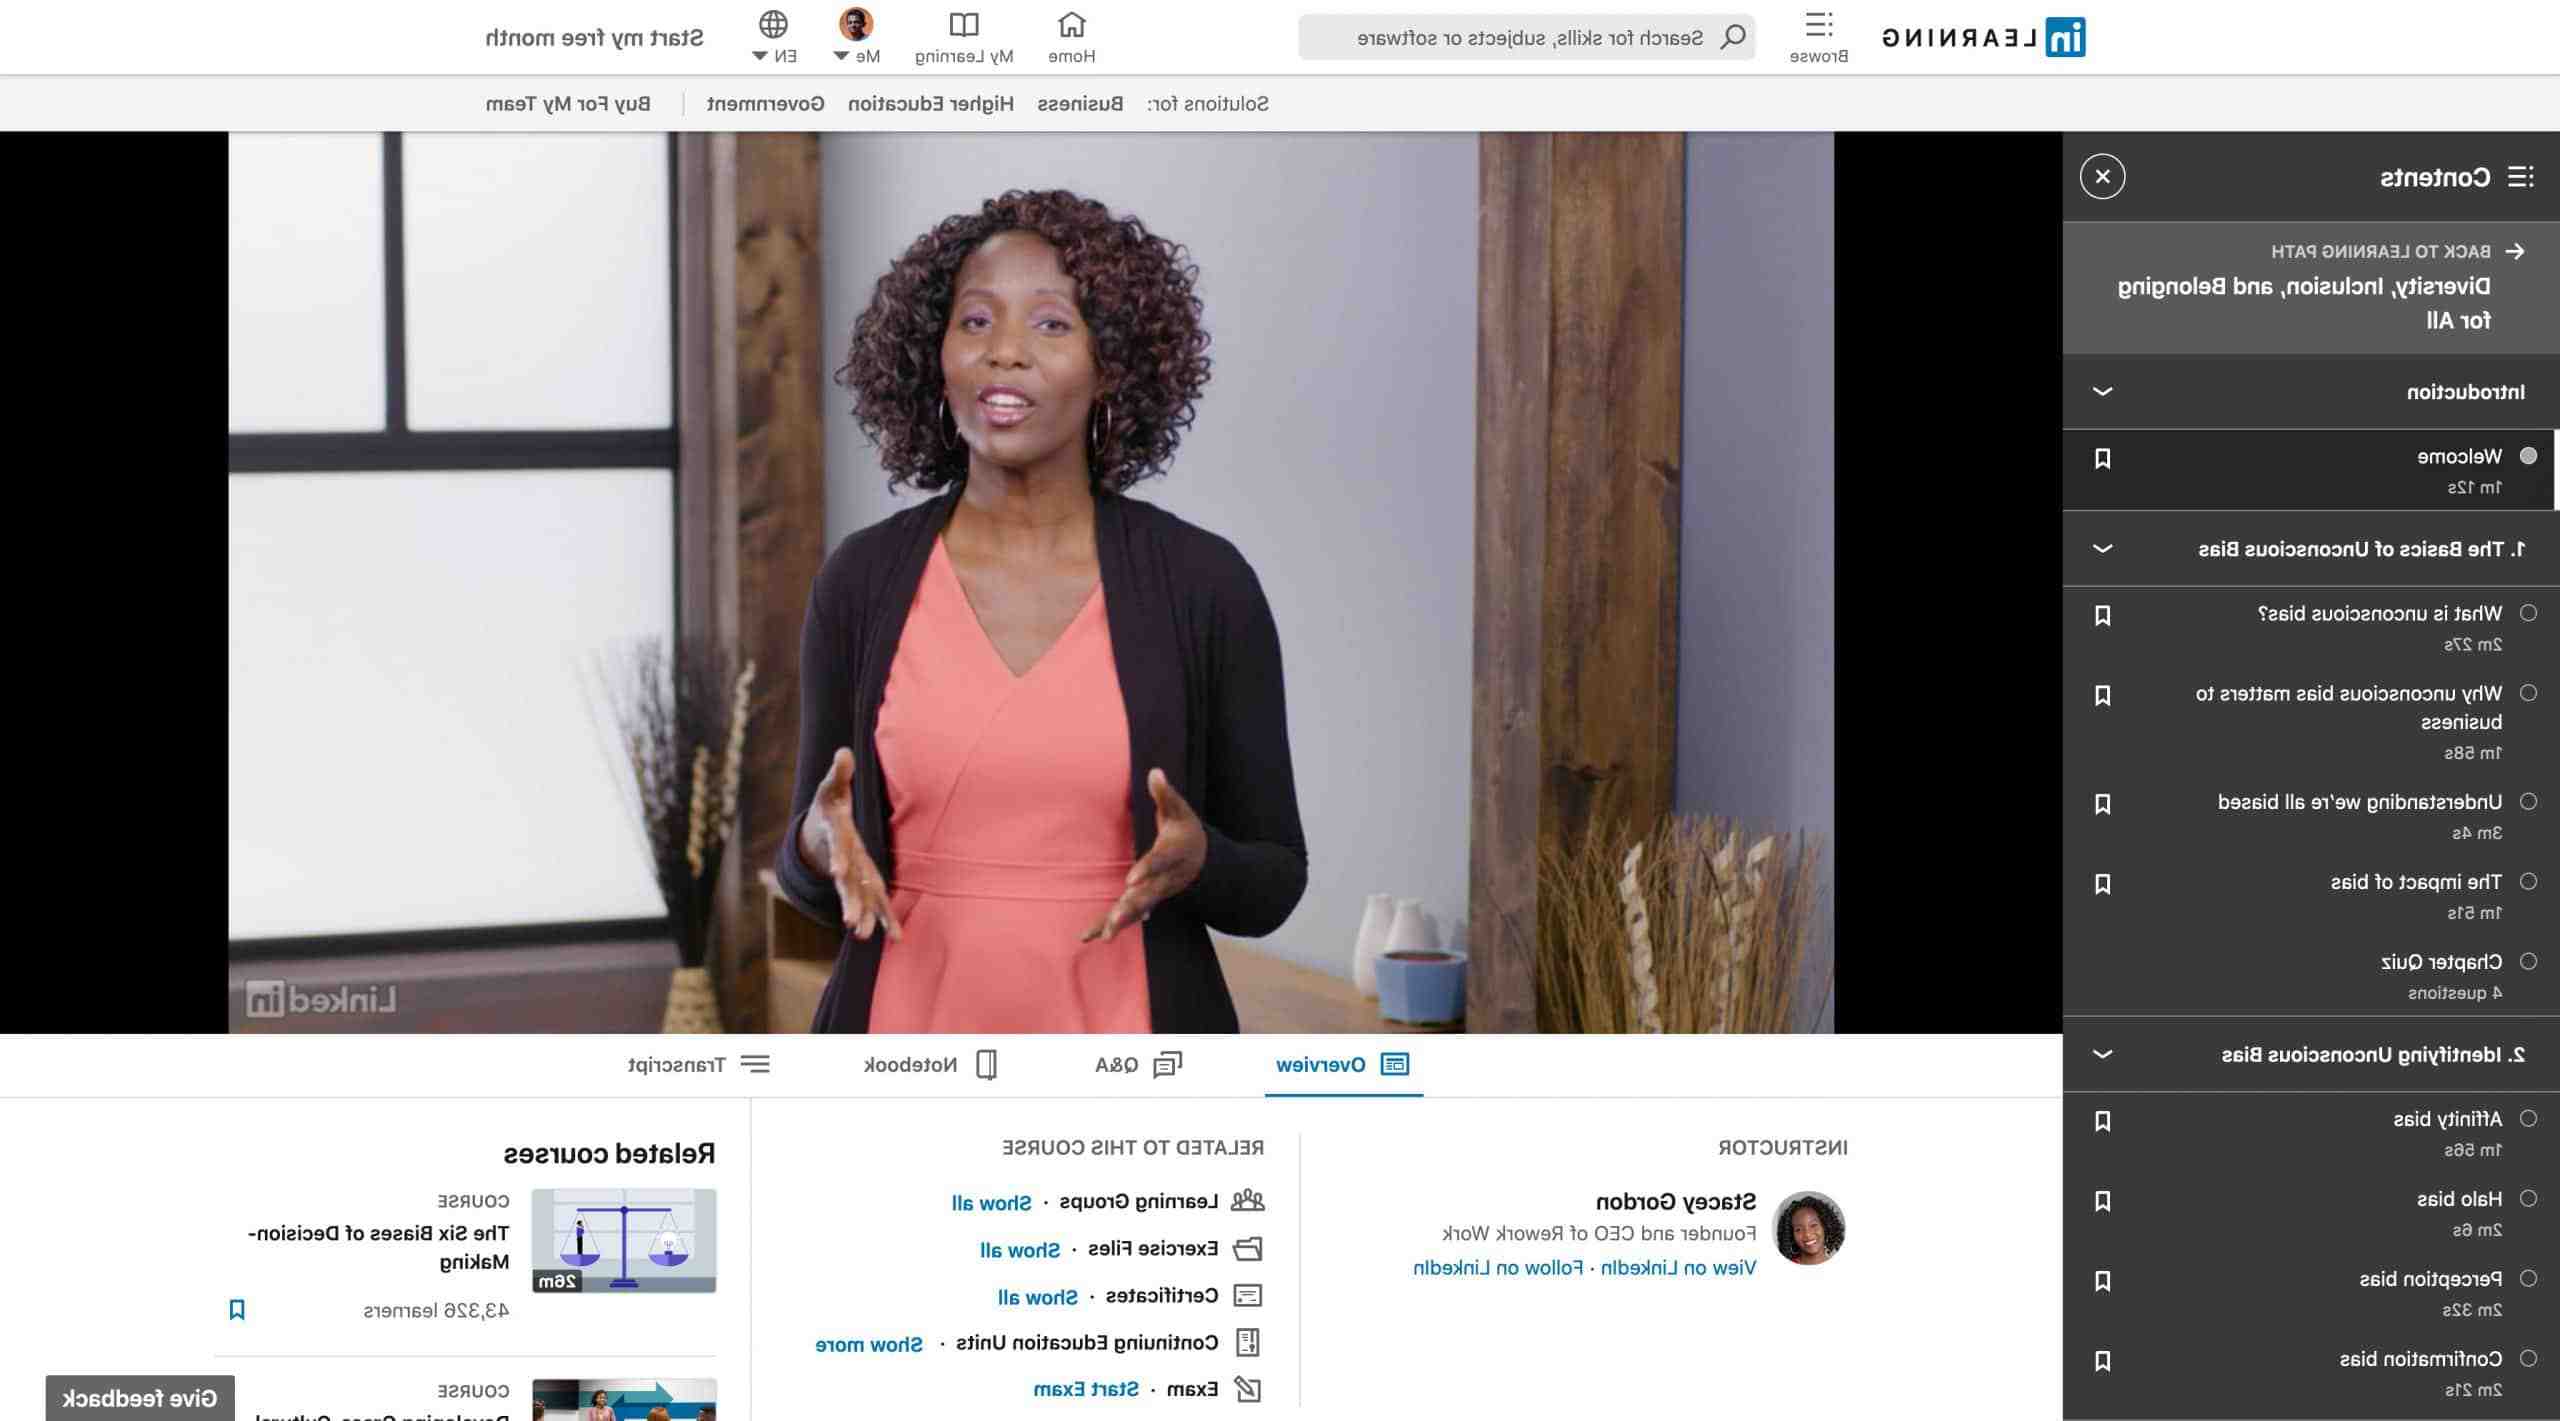Collapse Identifying Unconscious Bias section

click(x=2102, y=1054)
